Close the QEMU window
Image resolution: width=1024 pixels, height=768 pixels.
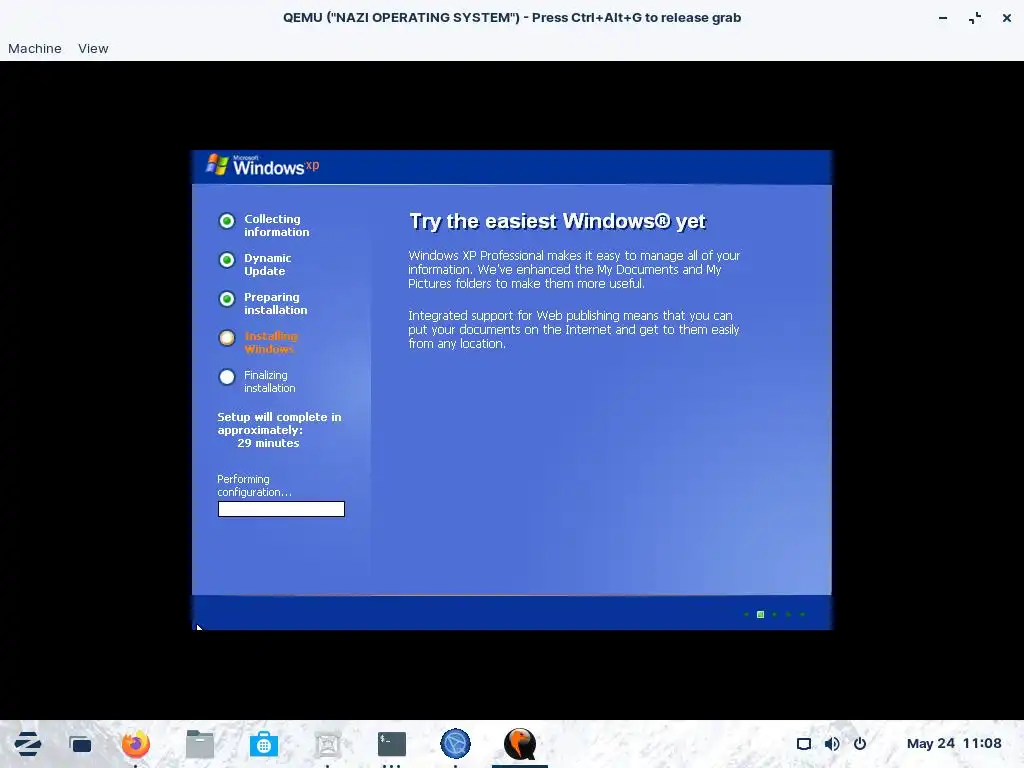pyautogui.click(x=1007, y=18)
